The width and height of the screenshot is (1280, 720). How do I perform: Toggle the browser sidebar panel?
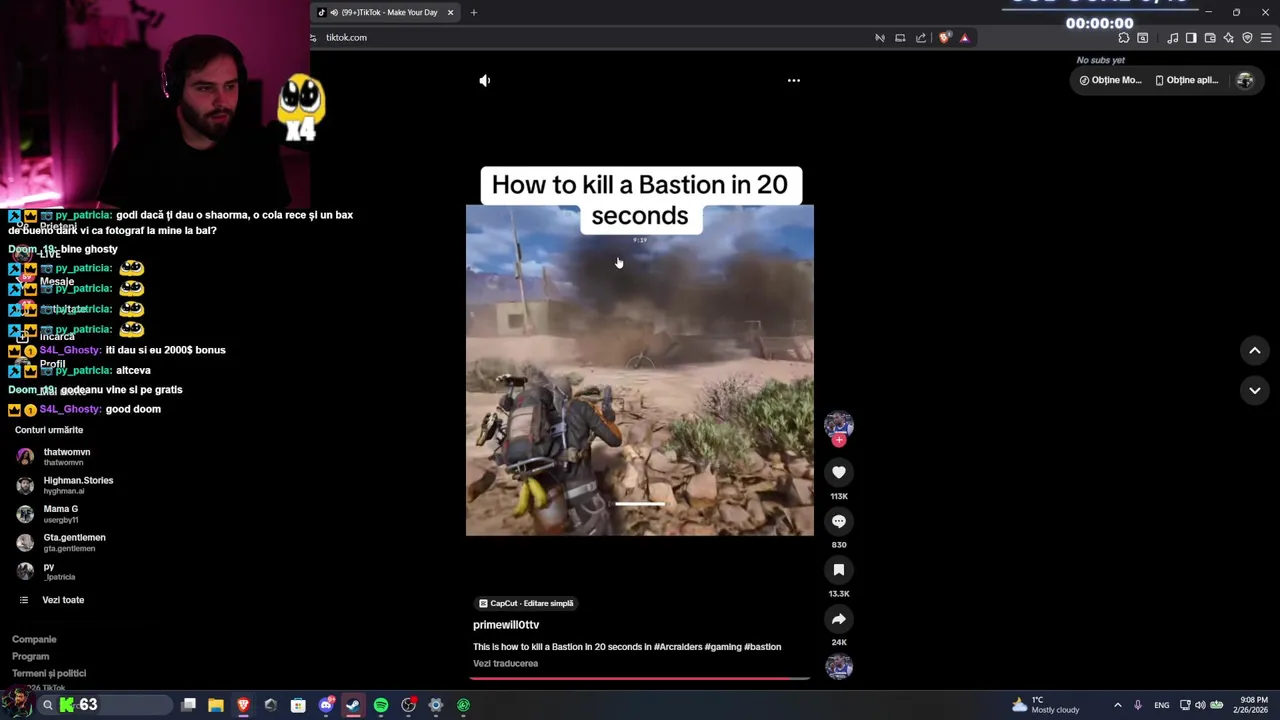coord(1191,38)
